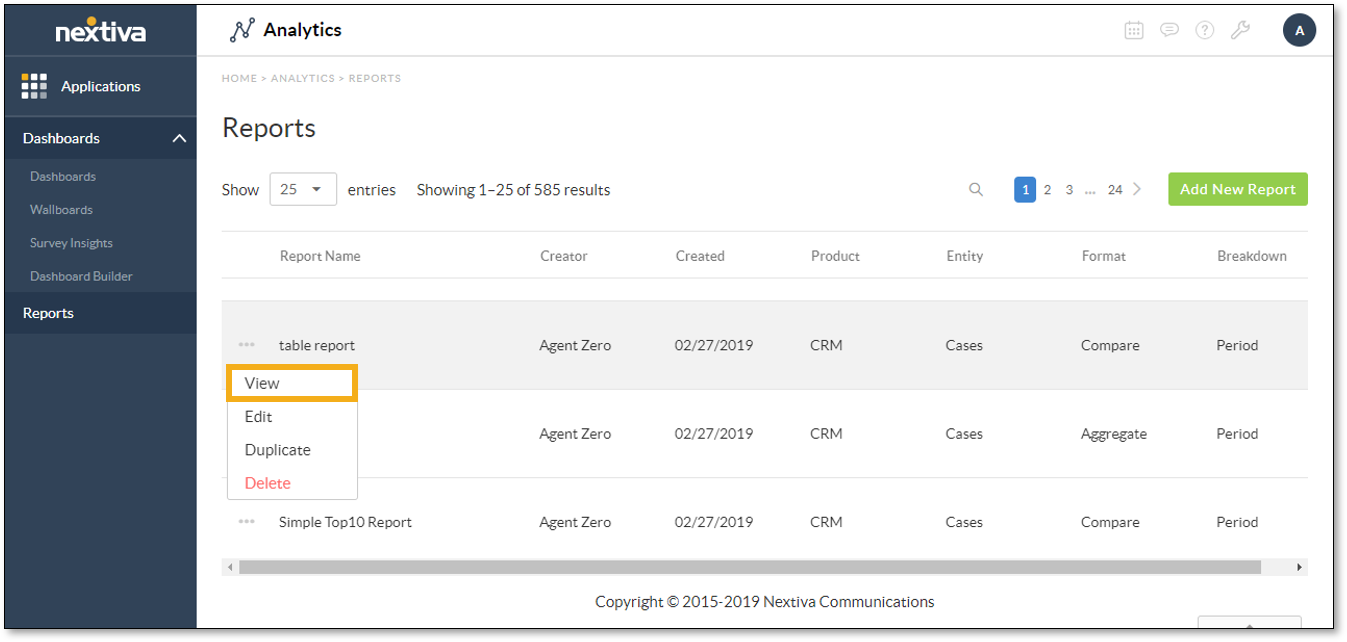The image size is (1347, 642).
Task: Open the Show entries dropdown
Action: pyautogui.click(x=303, y=189)
